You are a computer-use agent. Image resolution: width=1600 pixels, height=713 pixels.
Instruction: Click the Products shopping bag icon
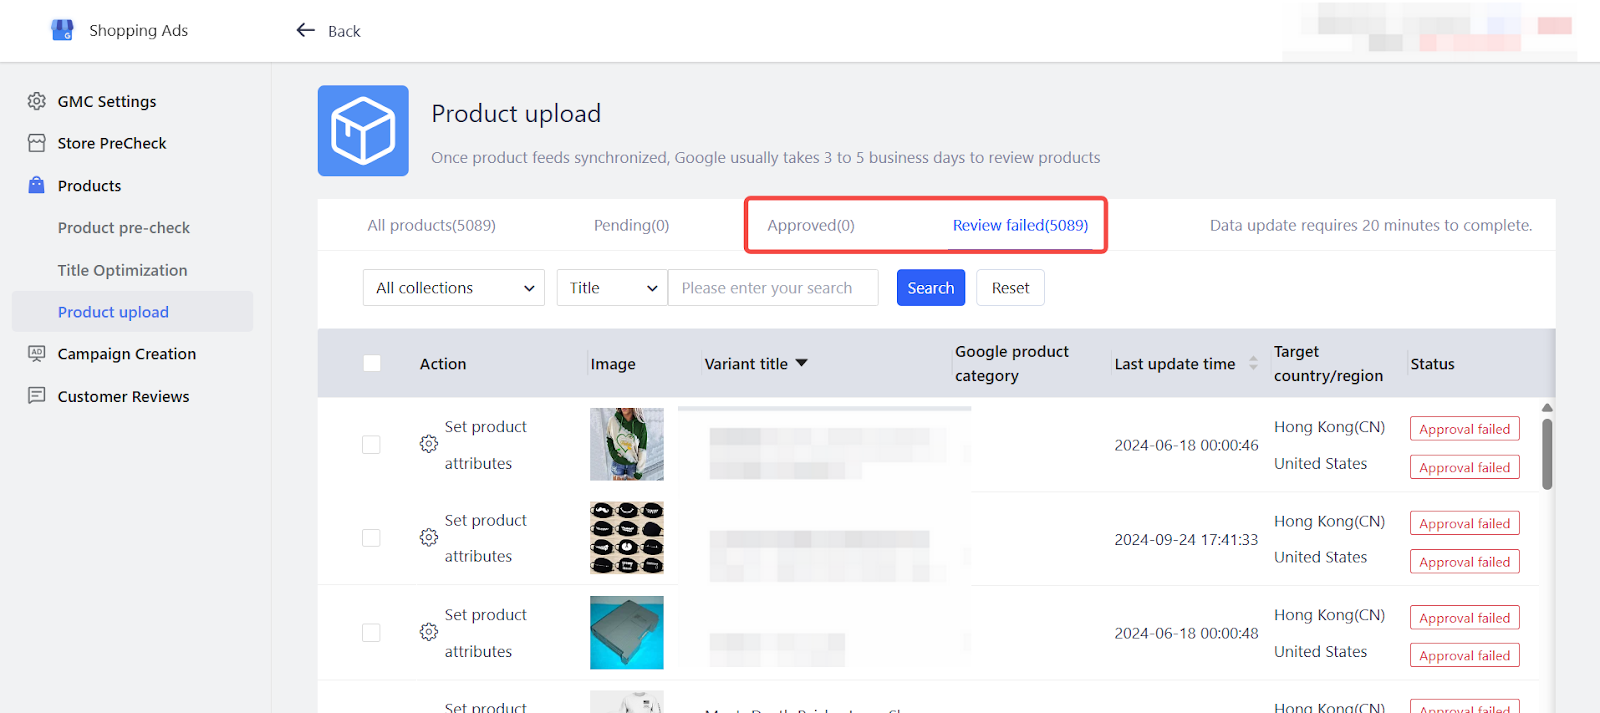point(37,185)
